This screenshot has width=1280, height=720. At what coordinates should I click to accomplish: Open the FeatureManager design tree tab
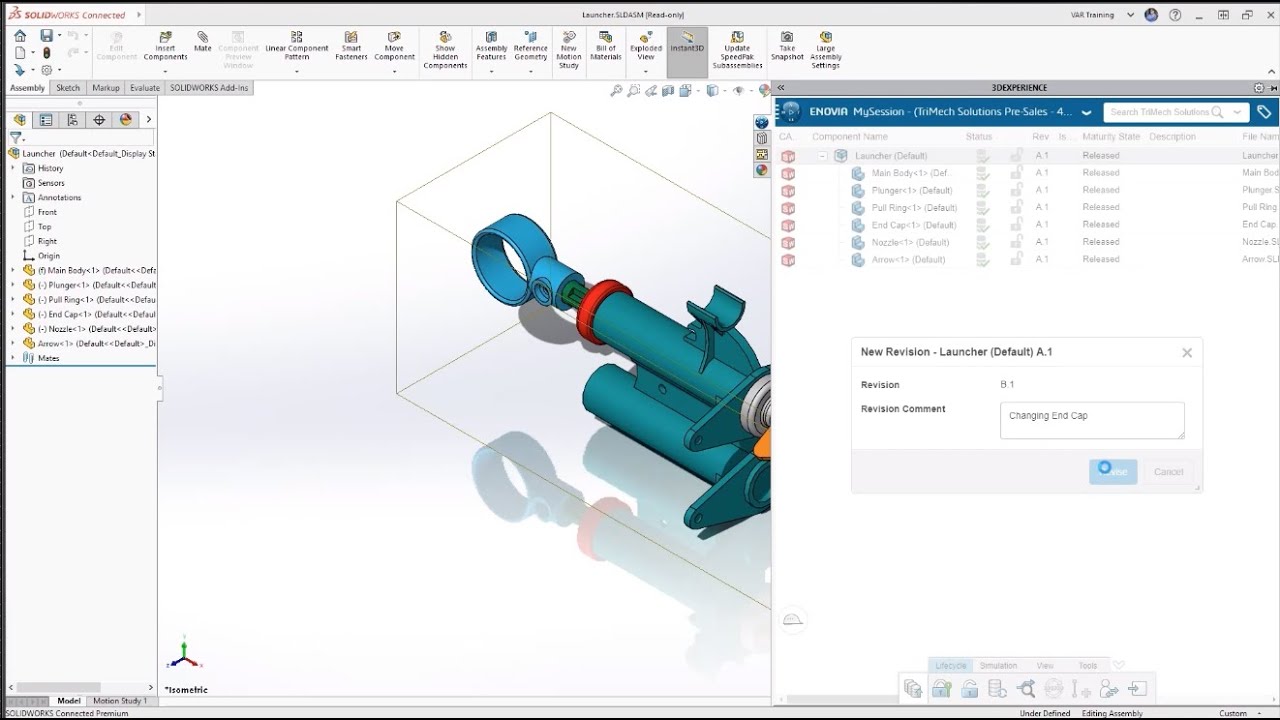pos(19,119)
